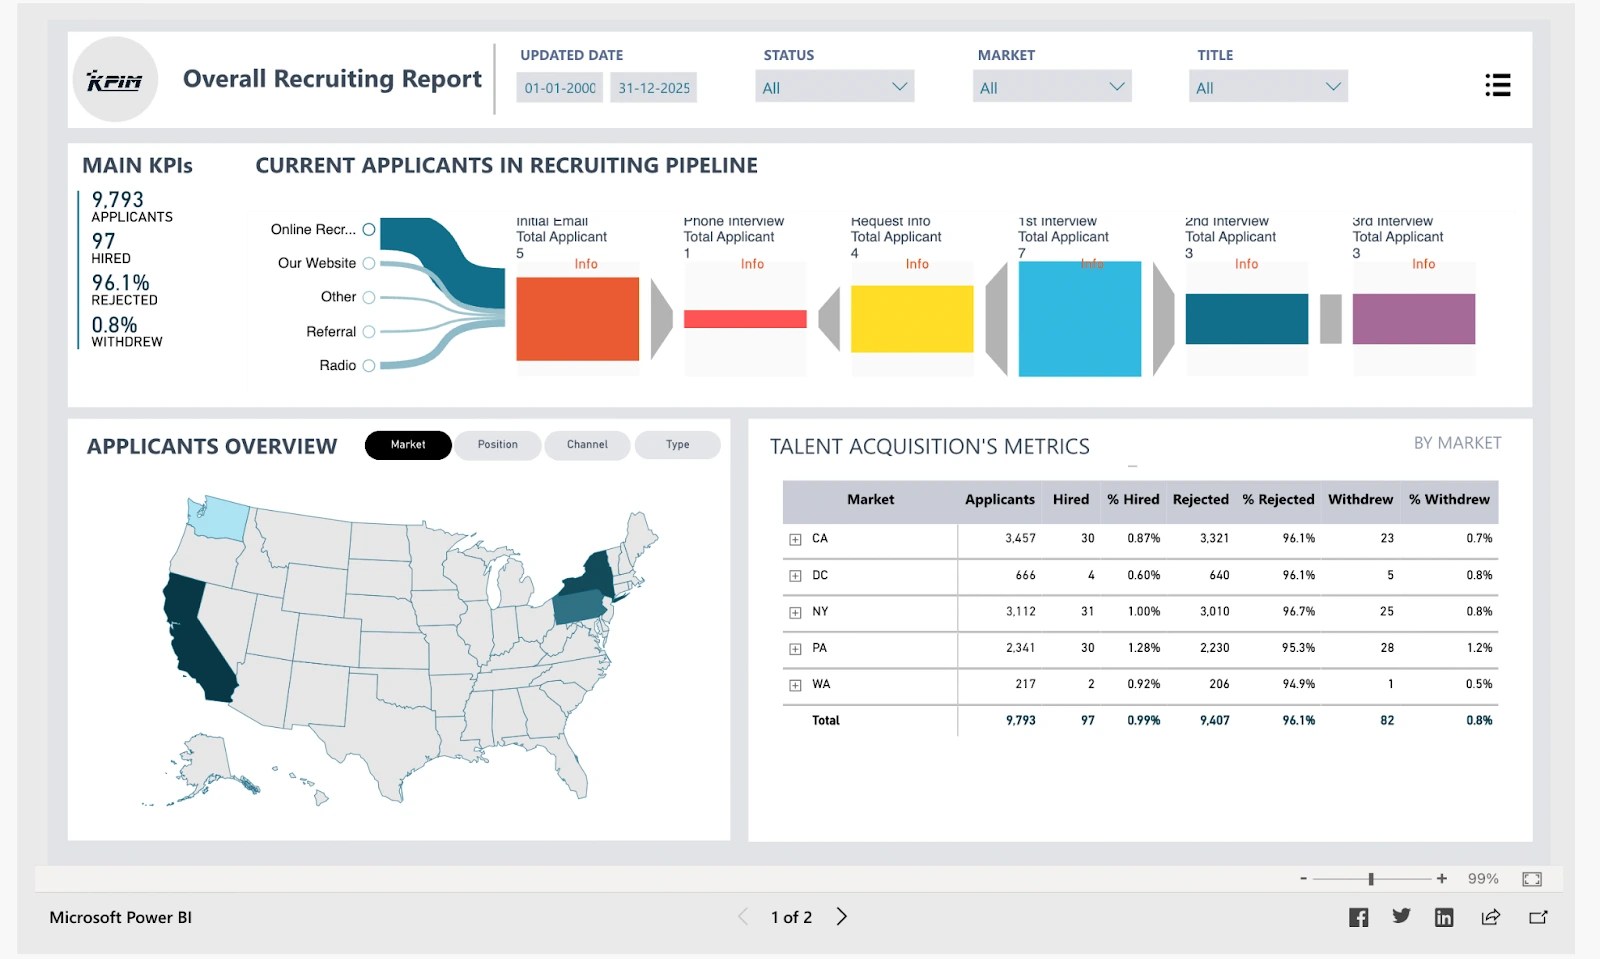The width and height of the screenshot is (1600, 959).
Task: Share the report via the Facebook icon
Action: [x=1359, y=916]
